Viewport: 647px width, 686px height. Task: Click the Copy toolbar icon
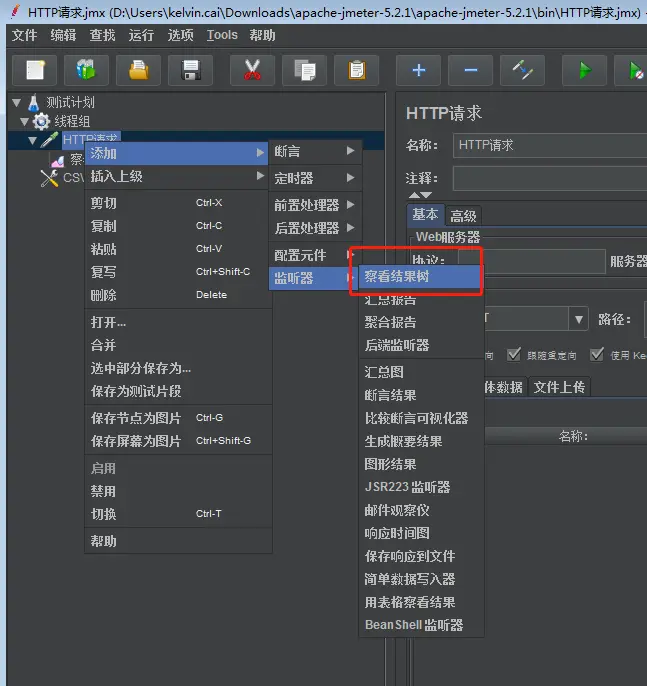[x=304, y=70]
